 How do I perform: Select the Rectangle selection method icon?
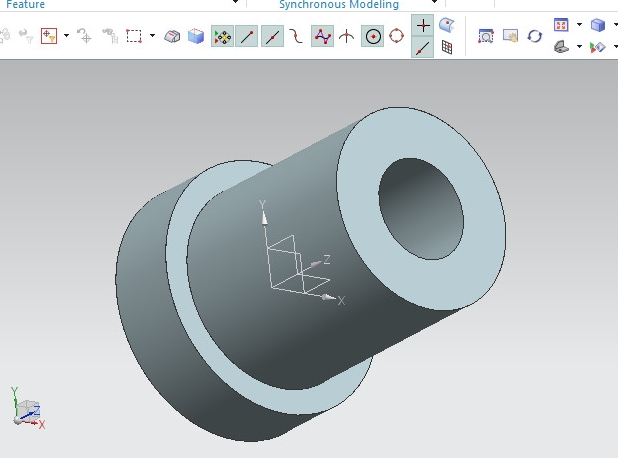[x=134, y=36]
